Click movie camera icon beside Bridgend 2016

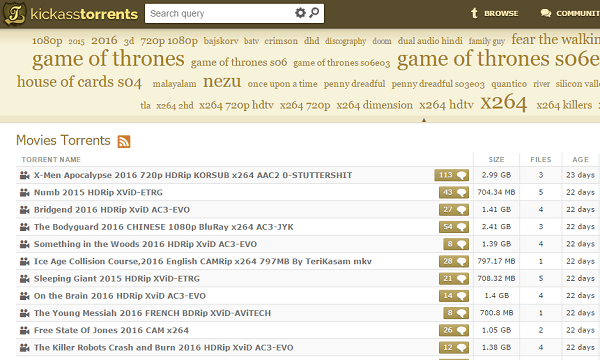[x=24, y=210]
